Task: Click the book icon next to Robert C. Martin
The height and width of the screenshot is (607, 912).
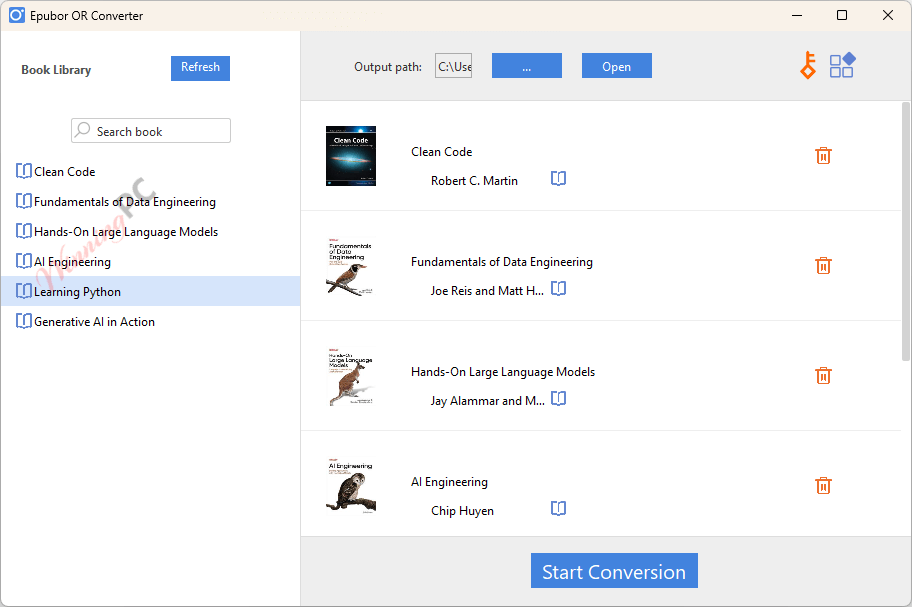Action: tap(558, 178)
